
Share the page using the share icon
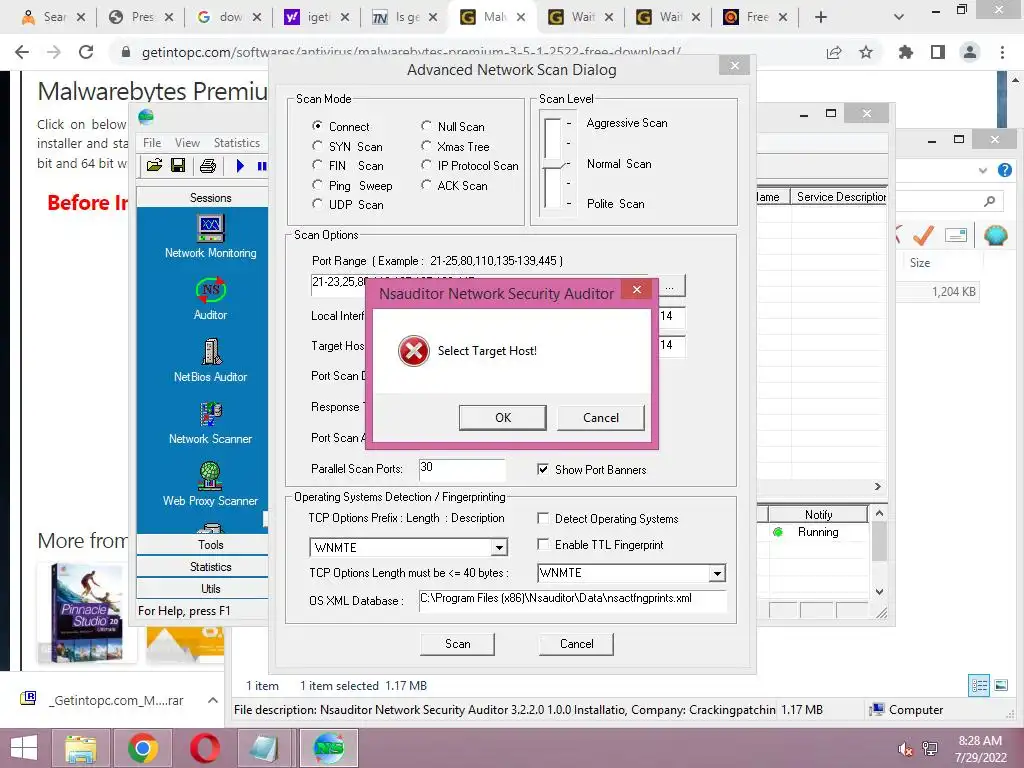[834, 52]
